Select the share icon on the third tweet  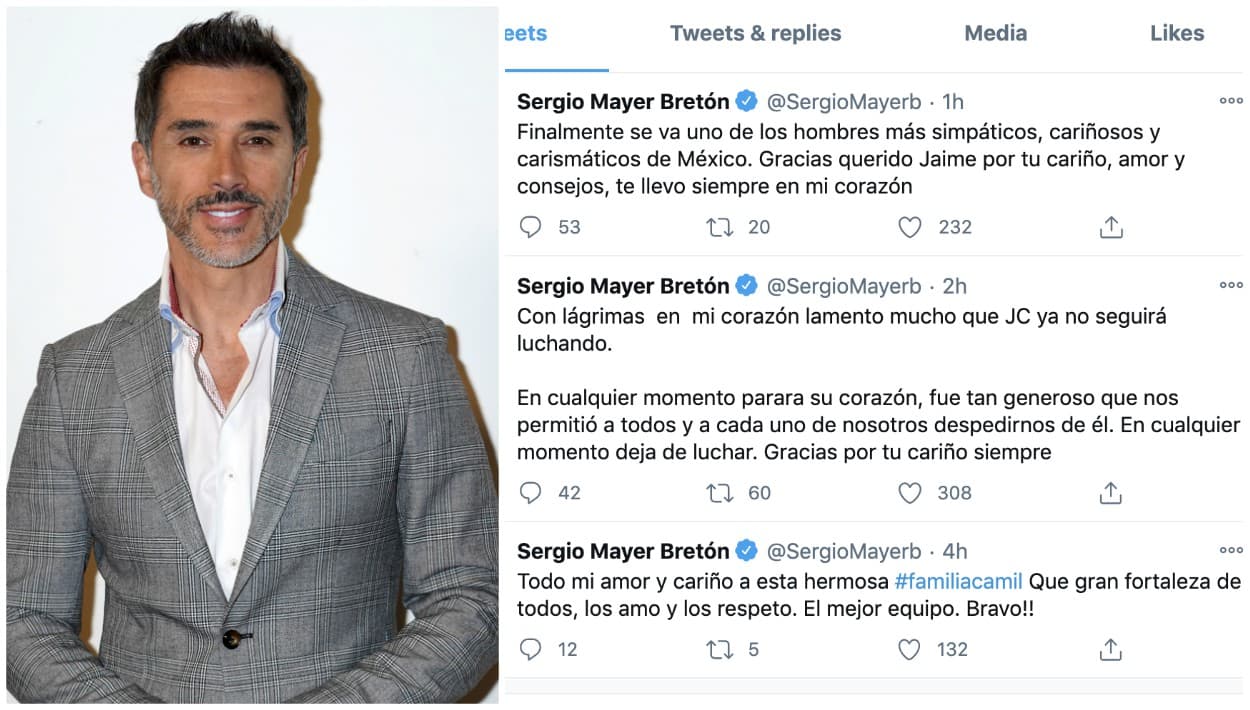coord(1110,649)
